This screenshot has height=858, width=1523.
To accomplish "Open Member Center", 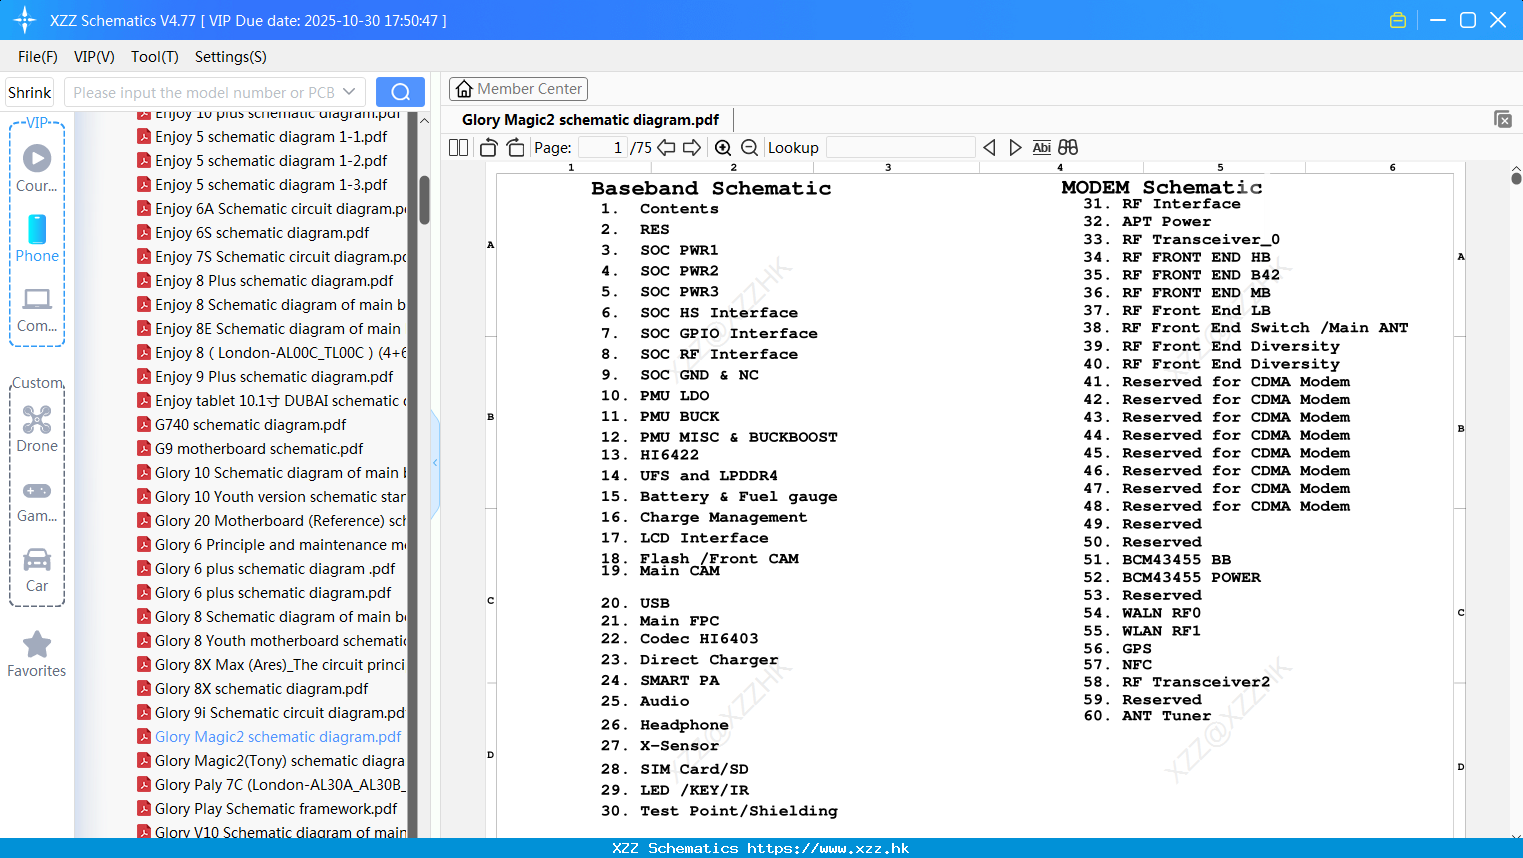I will (518, 89).
